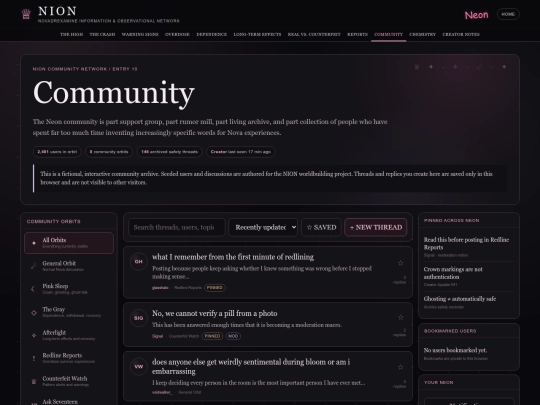Click the Neon logo text

point(476,15)
